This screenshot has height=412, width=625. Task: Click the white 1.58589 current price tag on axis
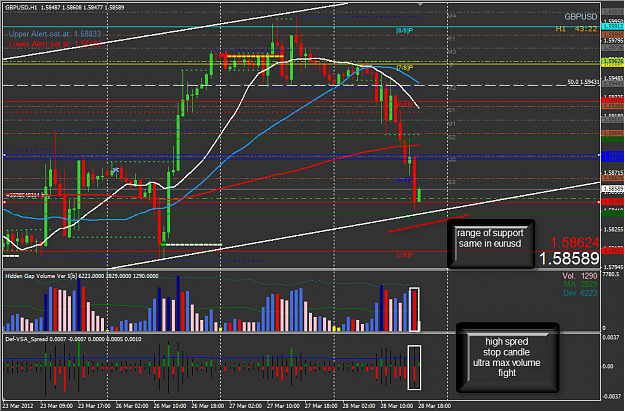[x=613, y=188]
